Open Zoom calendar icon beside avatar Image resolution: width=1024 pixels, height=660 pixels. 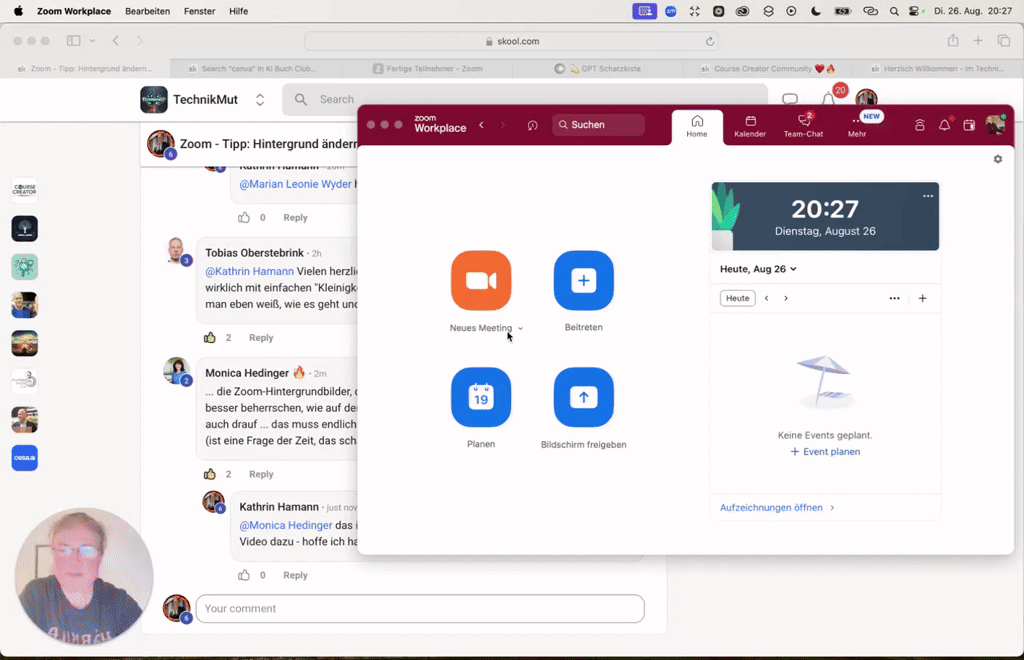(969, 125)
